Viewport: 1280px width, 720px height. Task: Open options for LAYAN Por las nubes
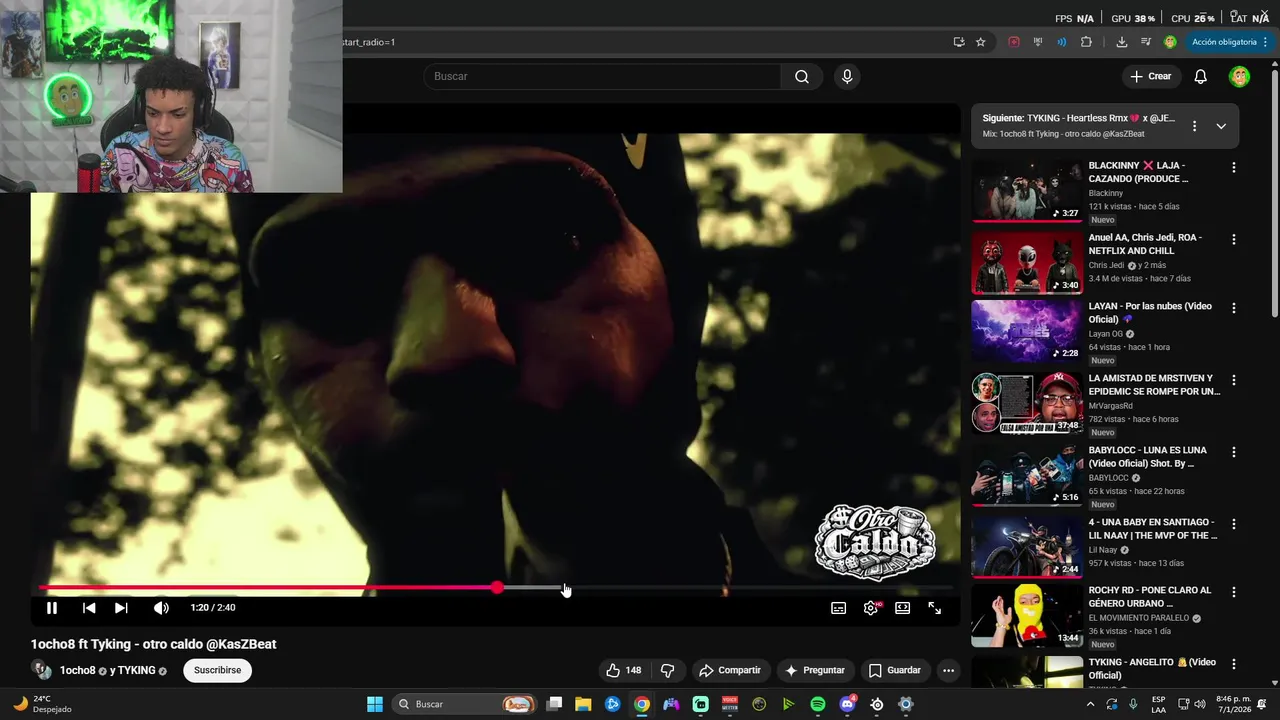[x=1234, y=308]
